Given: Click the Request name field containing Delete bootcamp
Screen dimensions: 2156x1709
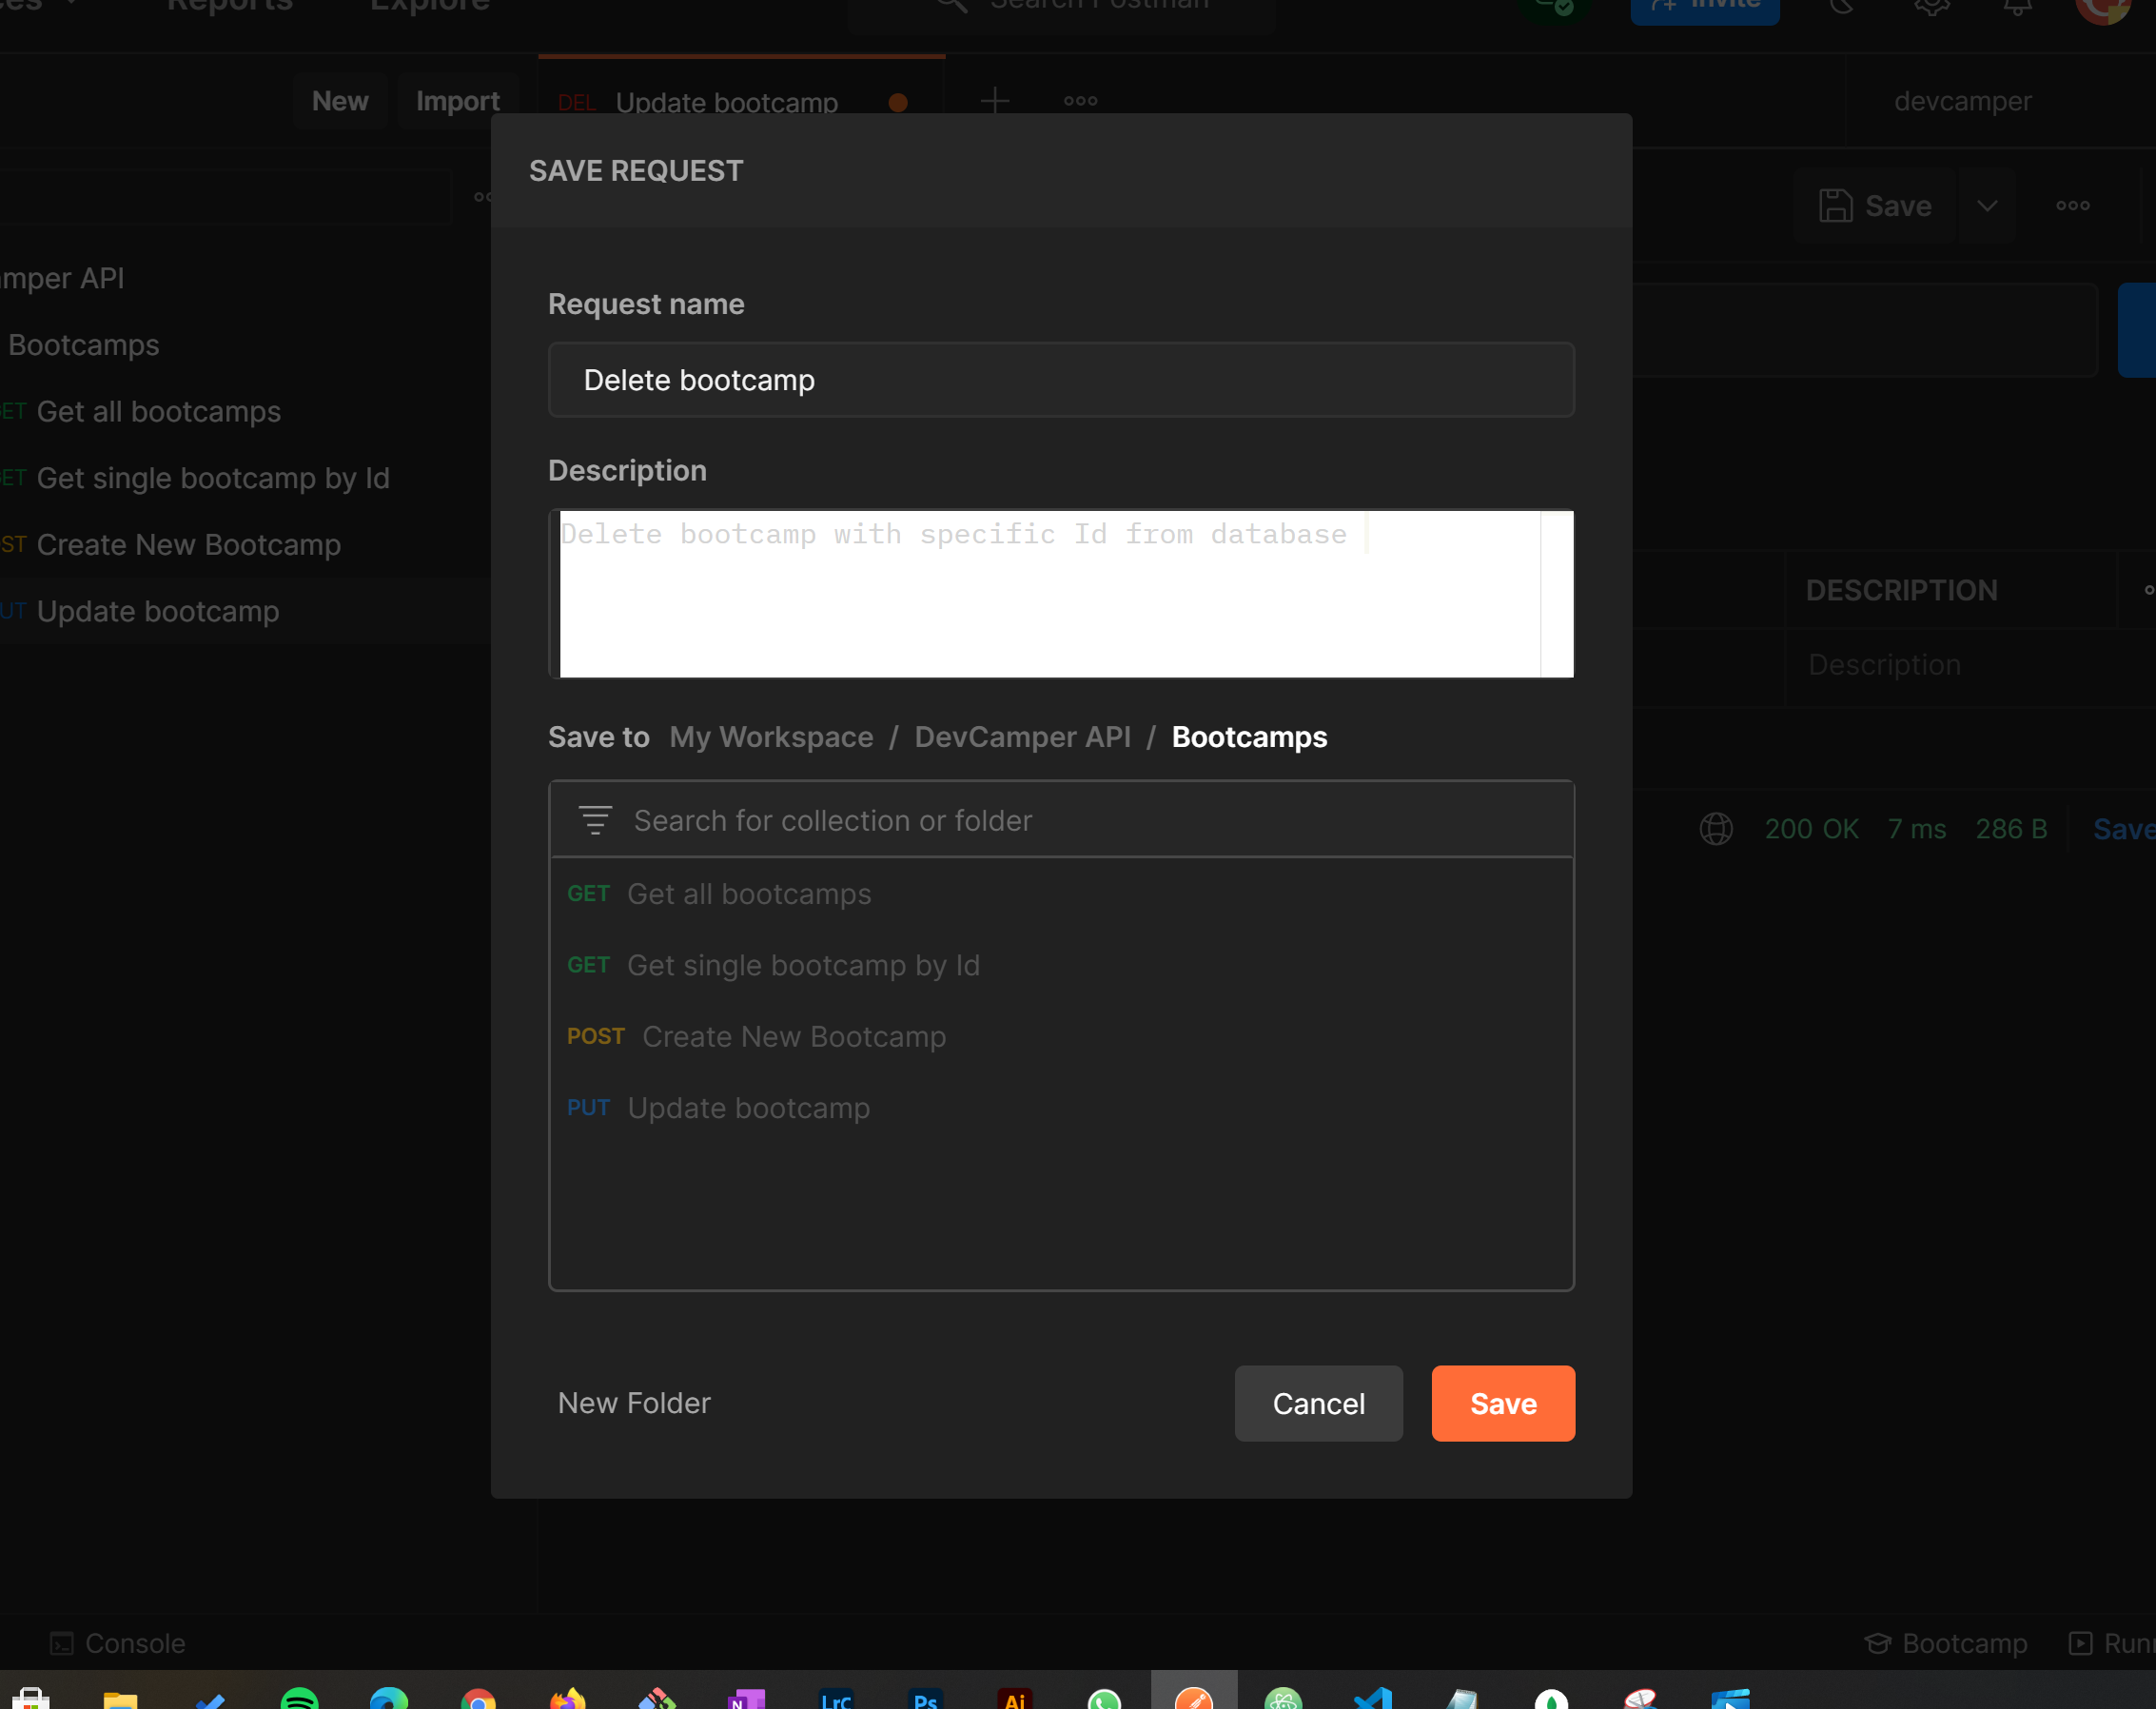Looking at the screenshot, I should [1061, 380].
